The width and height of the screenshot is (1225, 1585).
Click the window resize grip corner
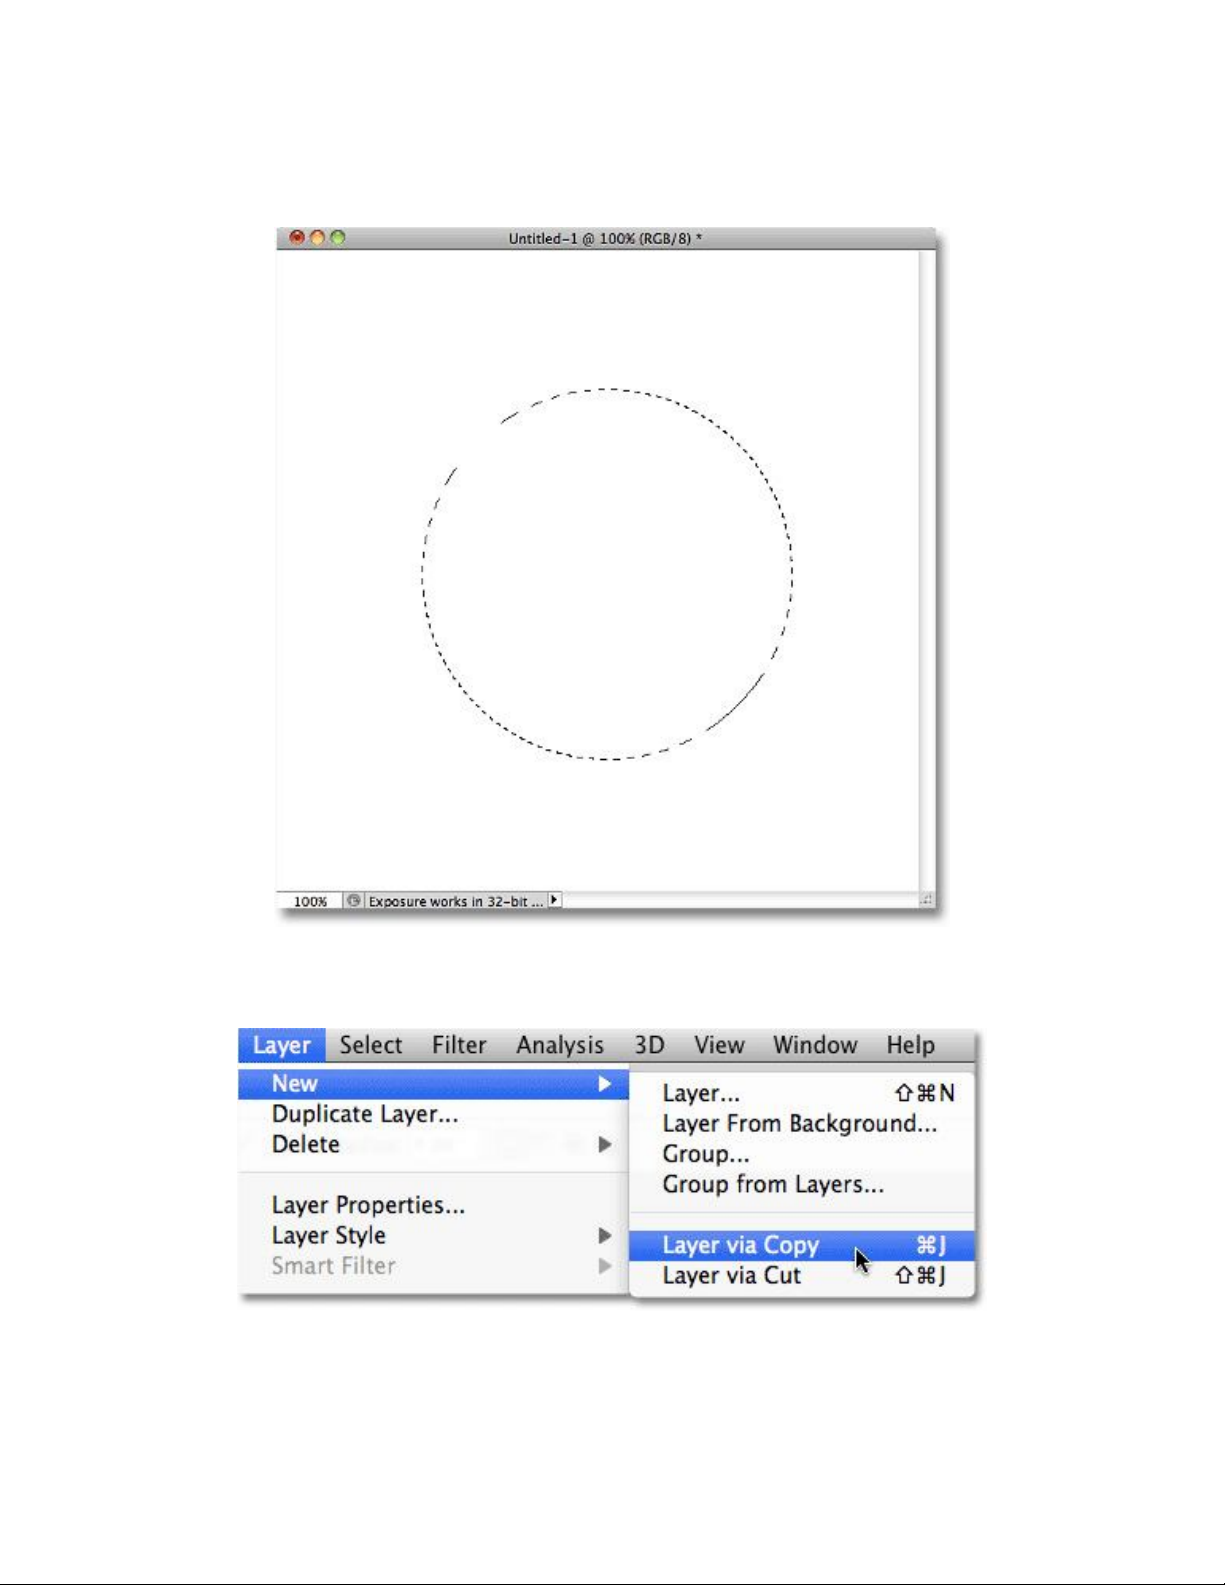pyautogui.click(x=926, y=901)
